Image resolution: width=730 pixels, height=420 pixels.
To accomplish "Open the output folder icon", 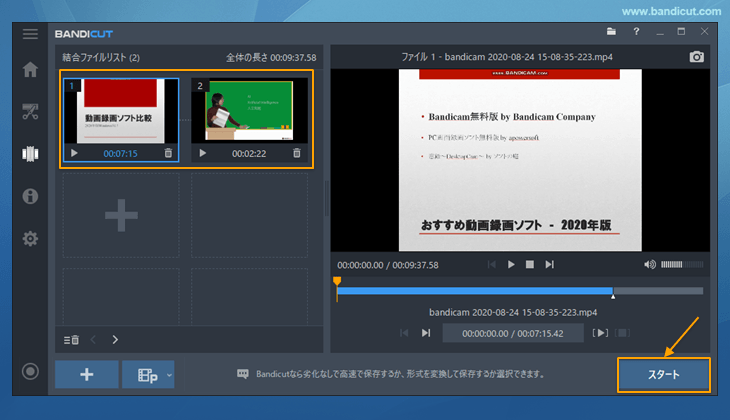I will pyautogui.click(x=611, y=32).
